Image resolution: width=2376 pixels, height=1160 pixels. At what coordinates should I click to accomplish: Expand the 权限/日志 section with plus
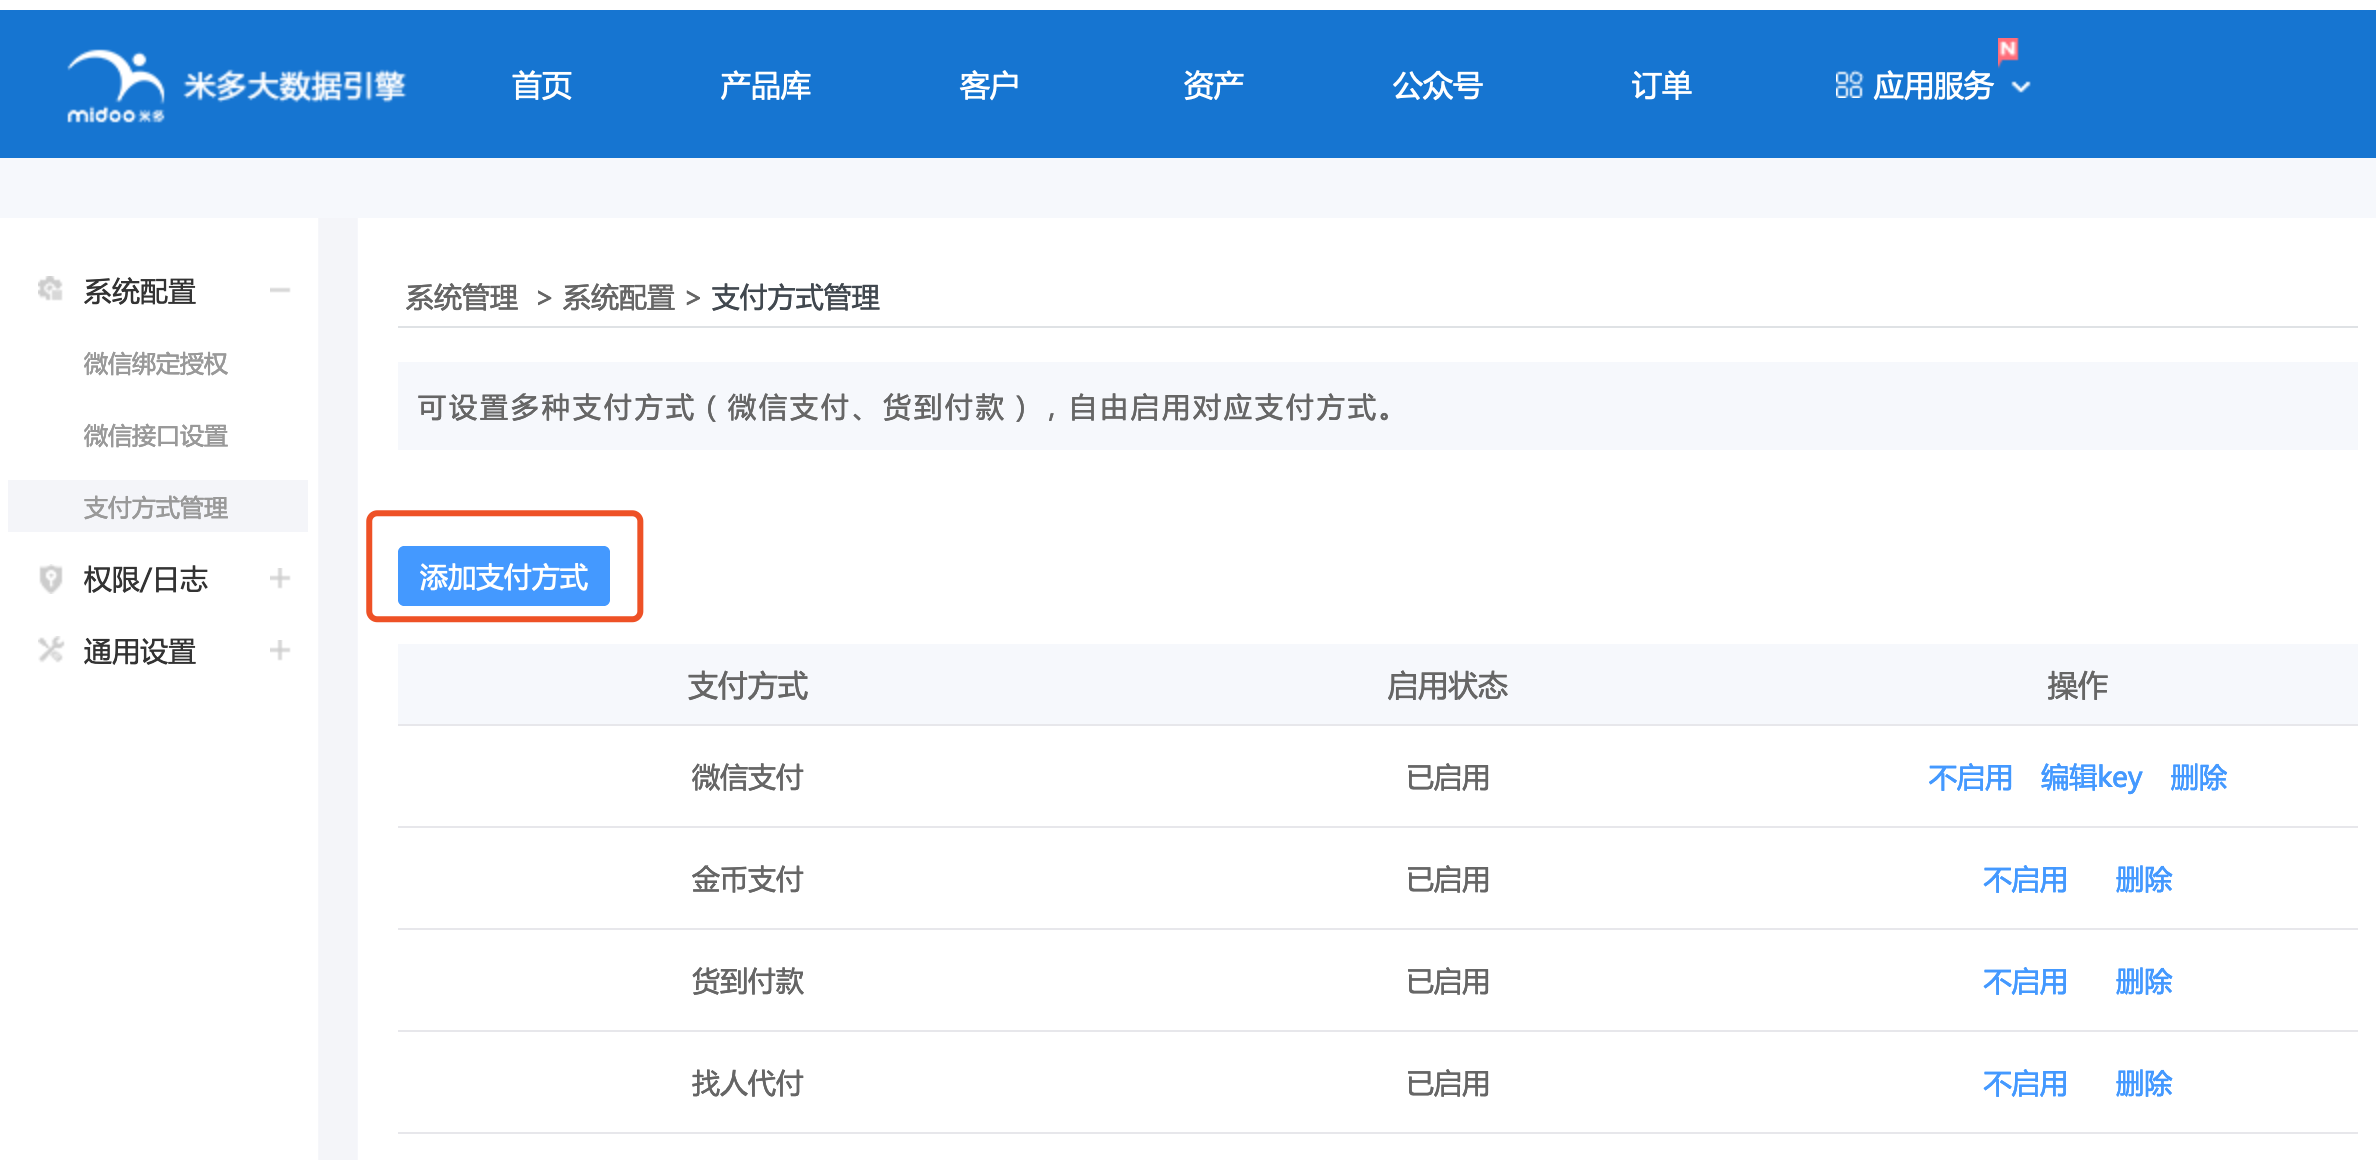pyautogui.click(x=280, y=578)
